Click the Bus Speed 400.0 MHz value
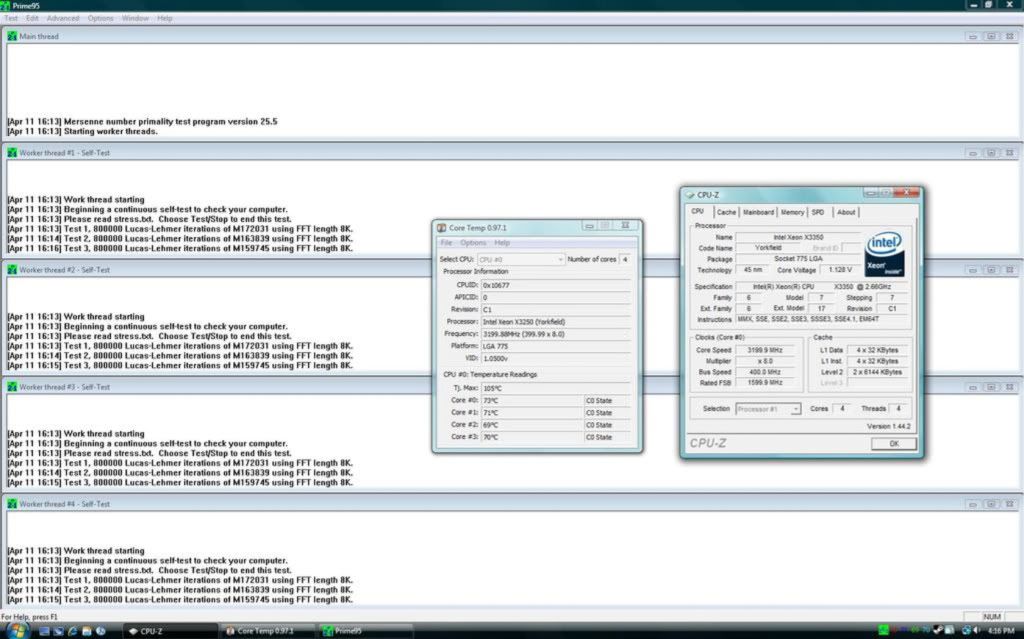 765,372
